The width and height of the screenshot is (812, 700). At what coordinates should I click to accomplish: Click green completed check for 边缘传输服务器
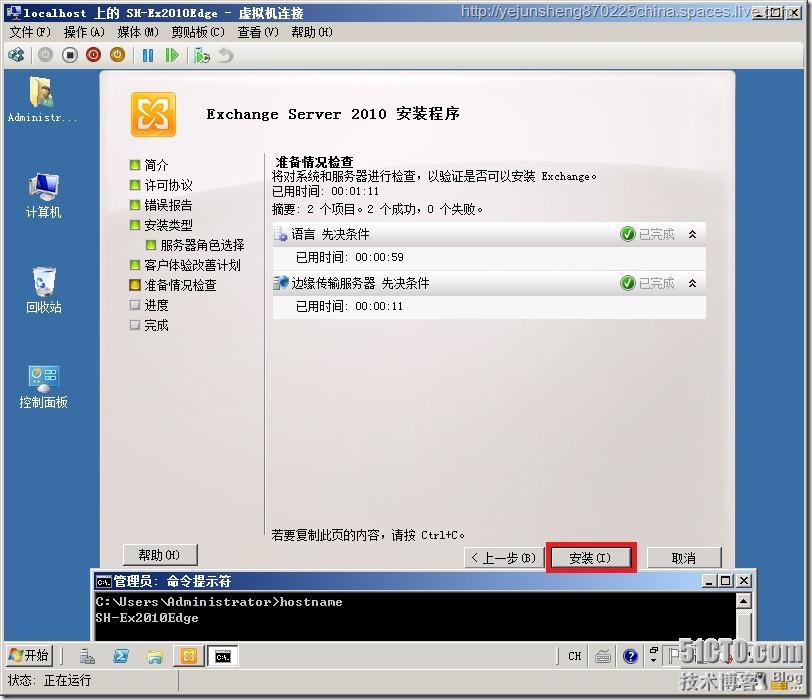628,283
